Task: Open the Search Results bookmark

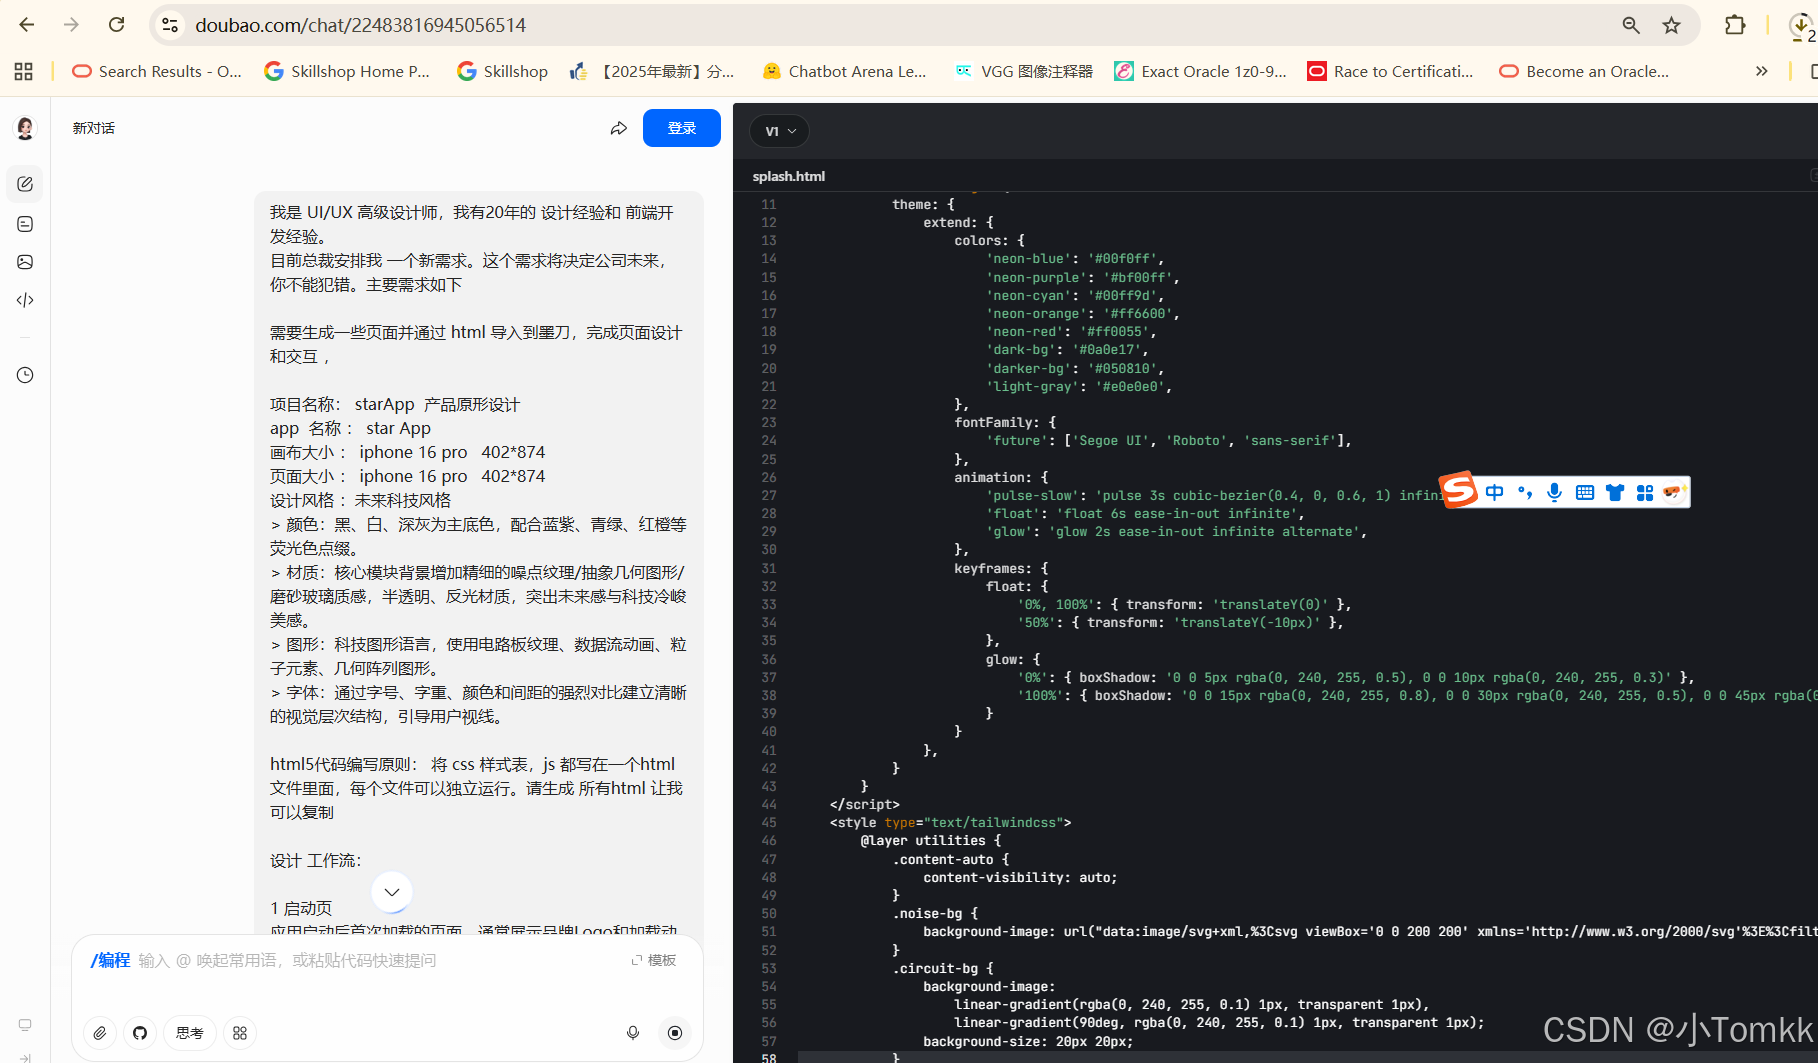Action: pos(157,71)
